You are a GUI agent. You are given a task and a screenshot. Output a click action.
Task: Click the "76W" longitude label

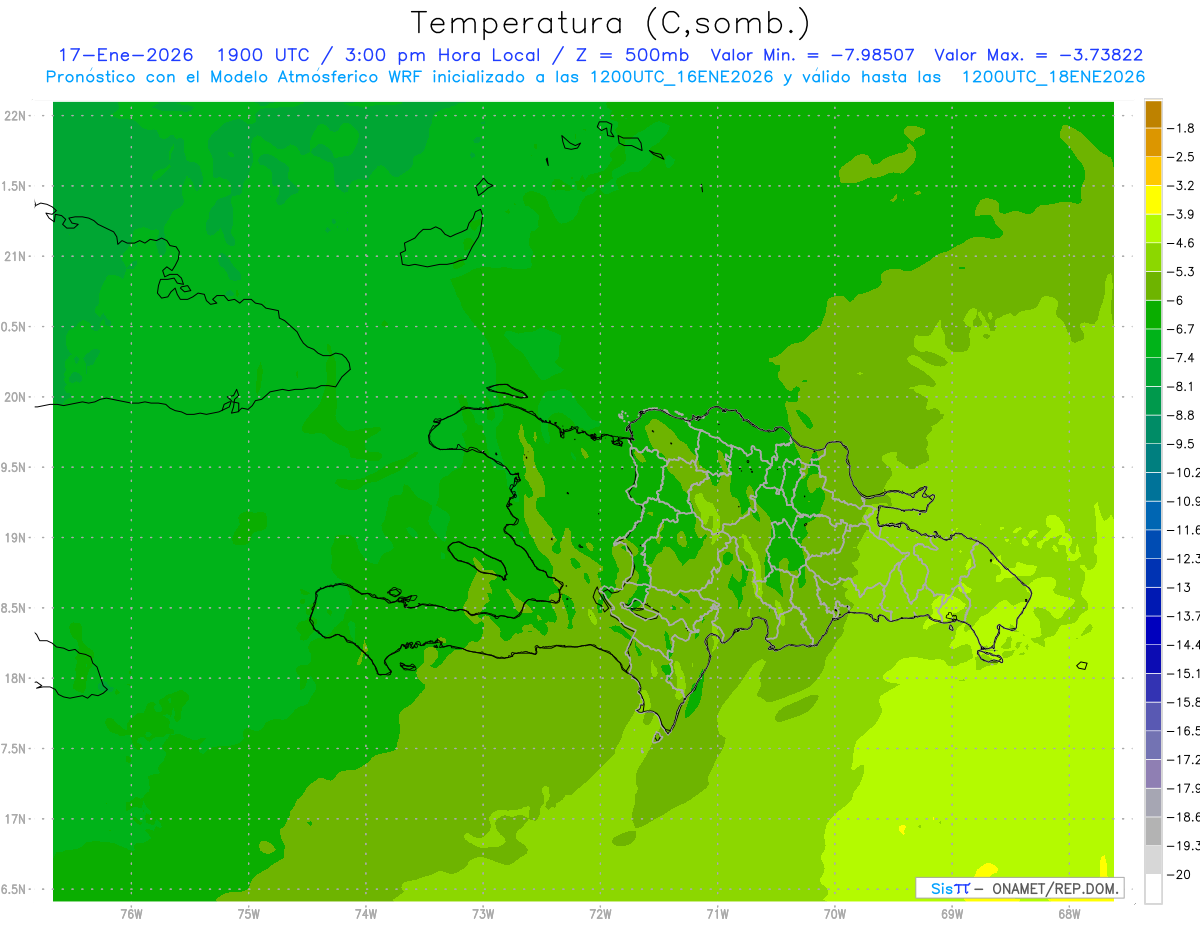(131, 913)
